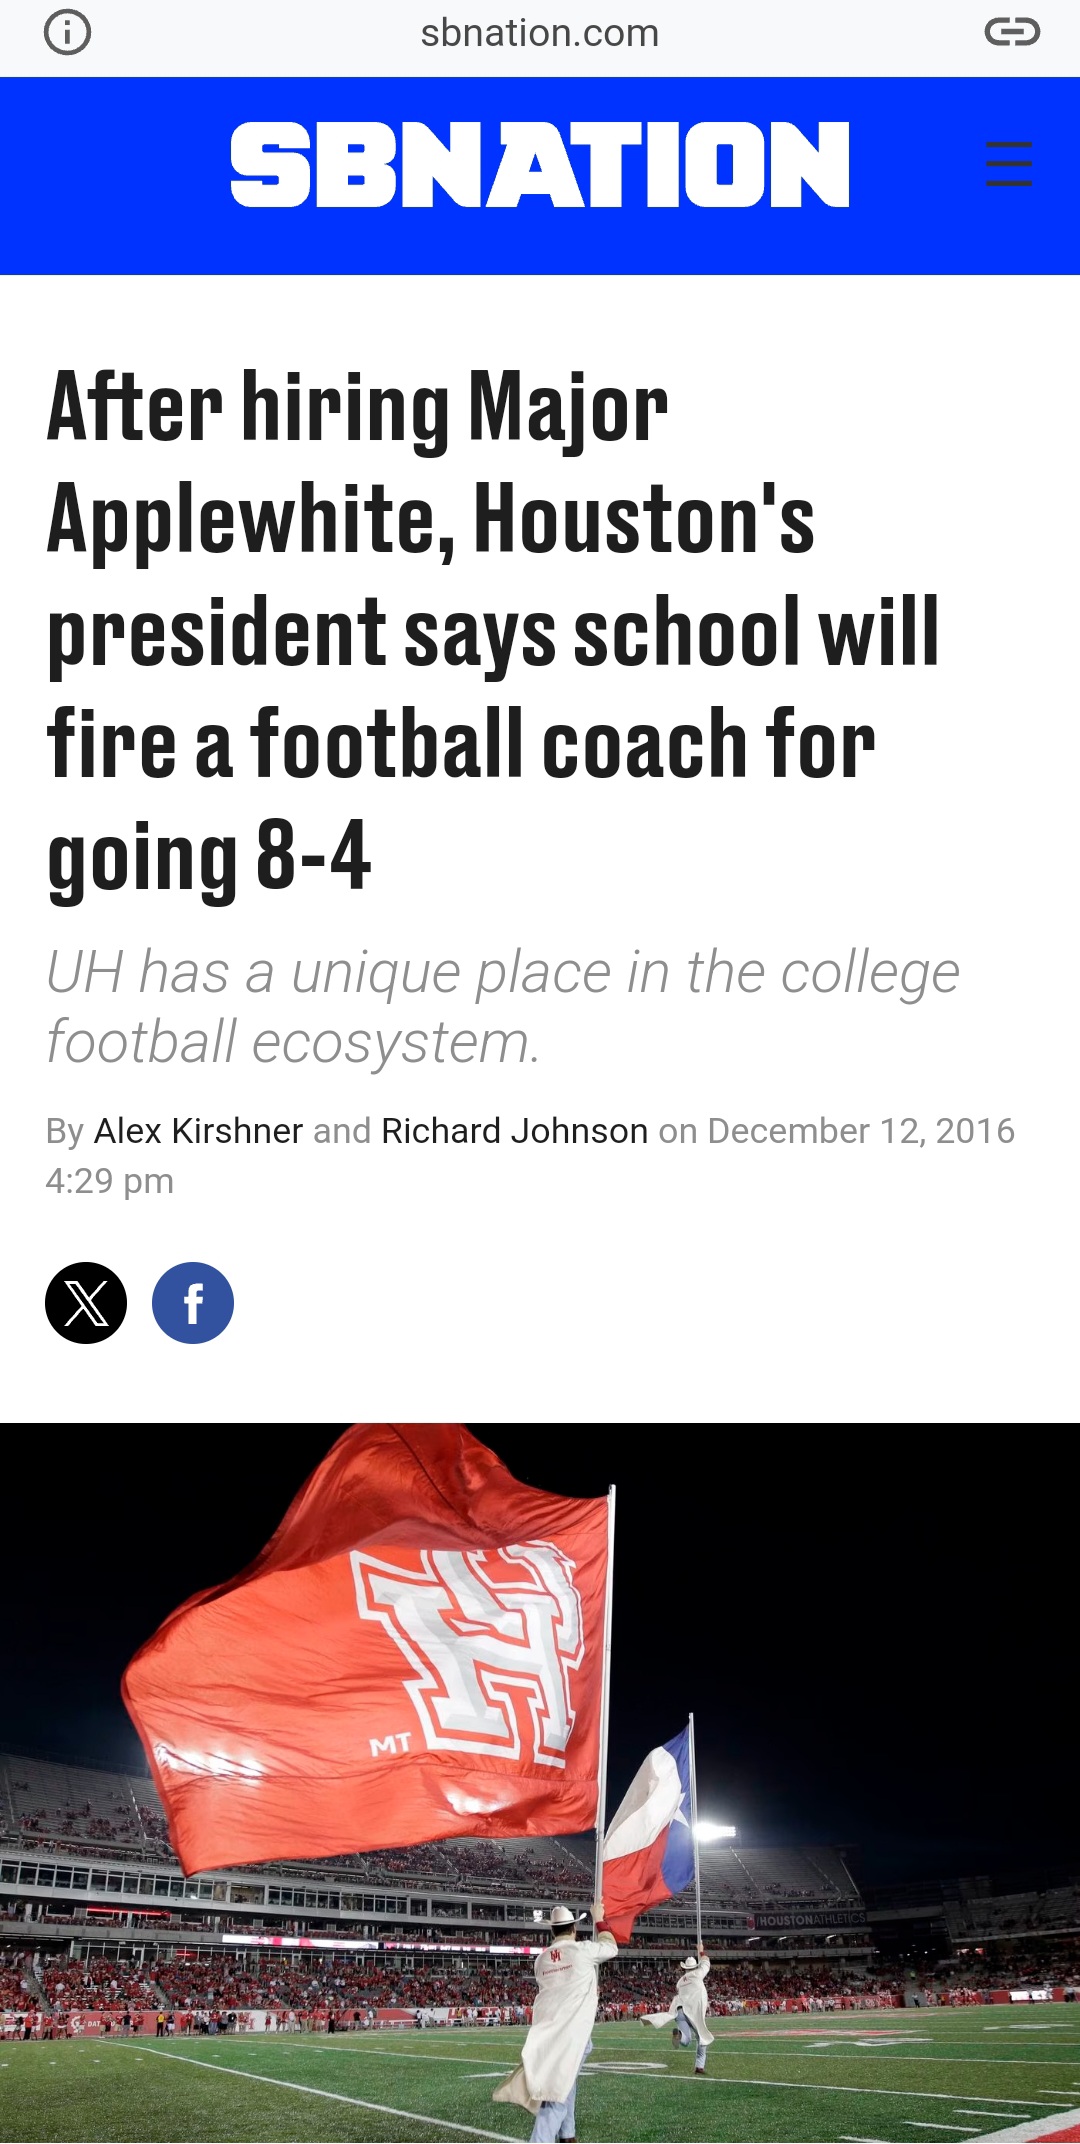Go to the SB Nation home logo
This screenshot has width=1080, height=2144.
pos(540,165)
